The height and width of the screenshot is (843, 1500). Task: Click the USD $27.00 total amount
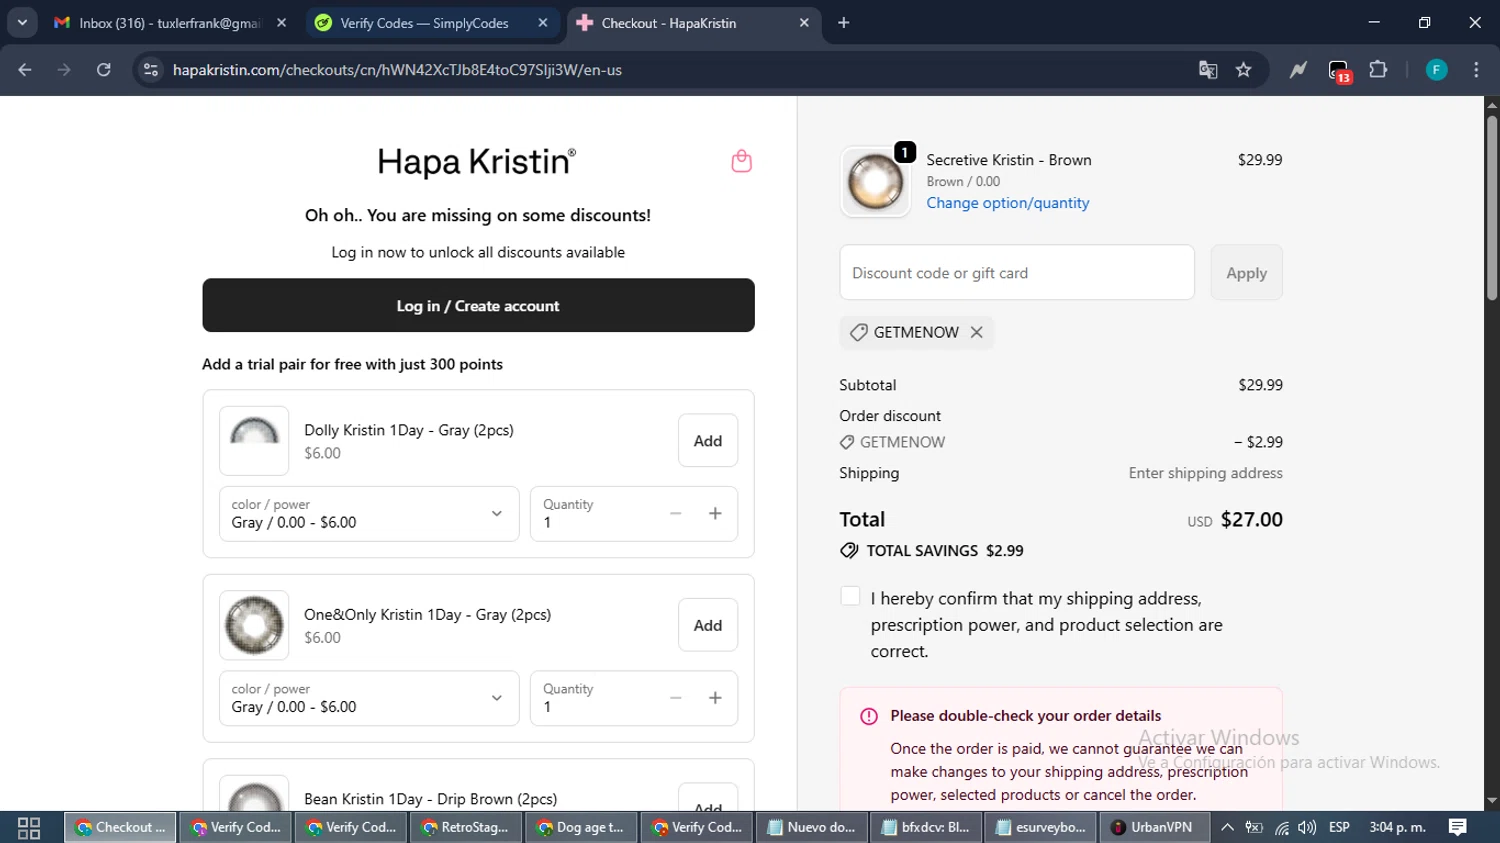[x=1235, y=520]
